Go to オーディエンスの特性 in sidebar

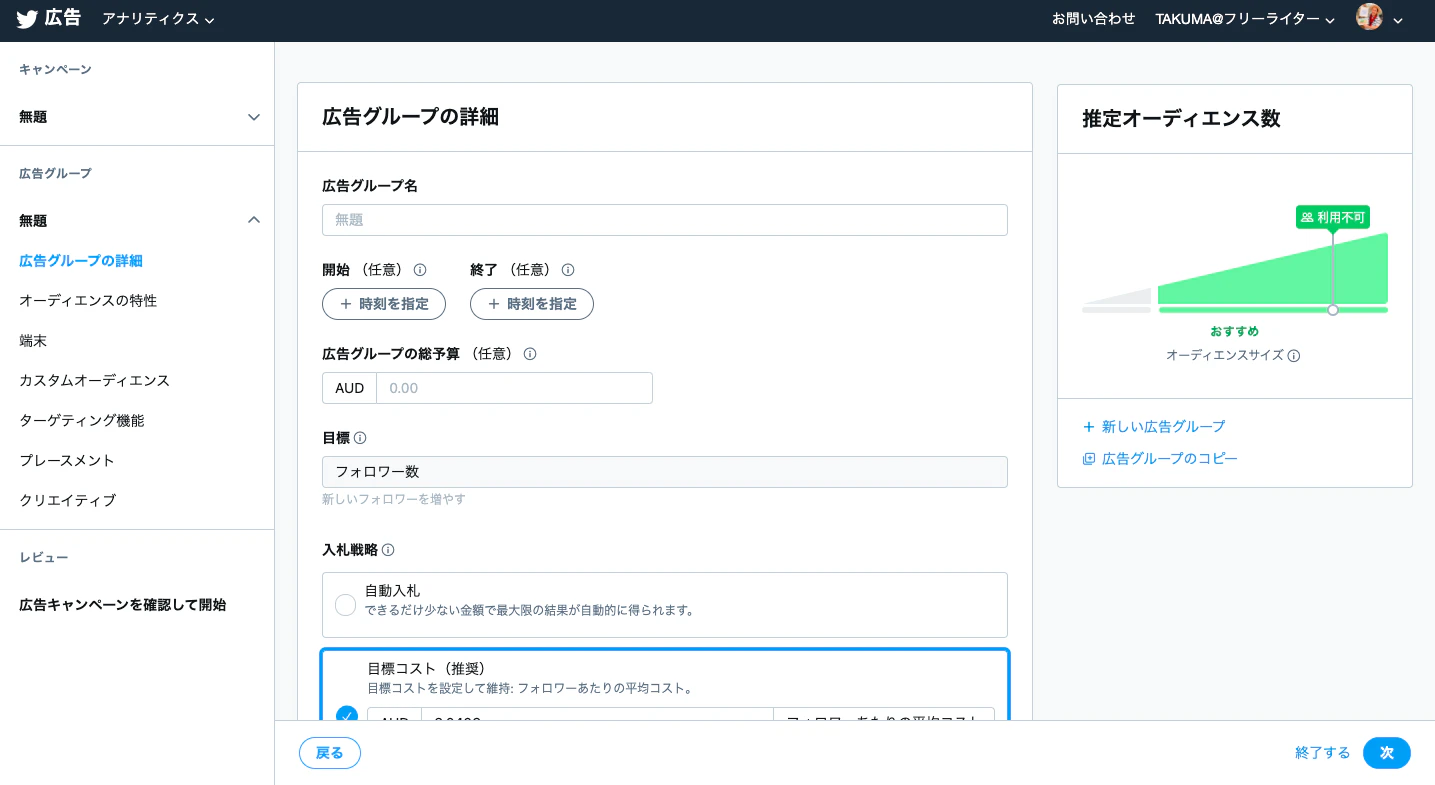pos(88,301)
